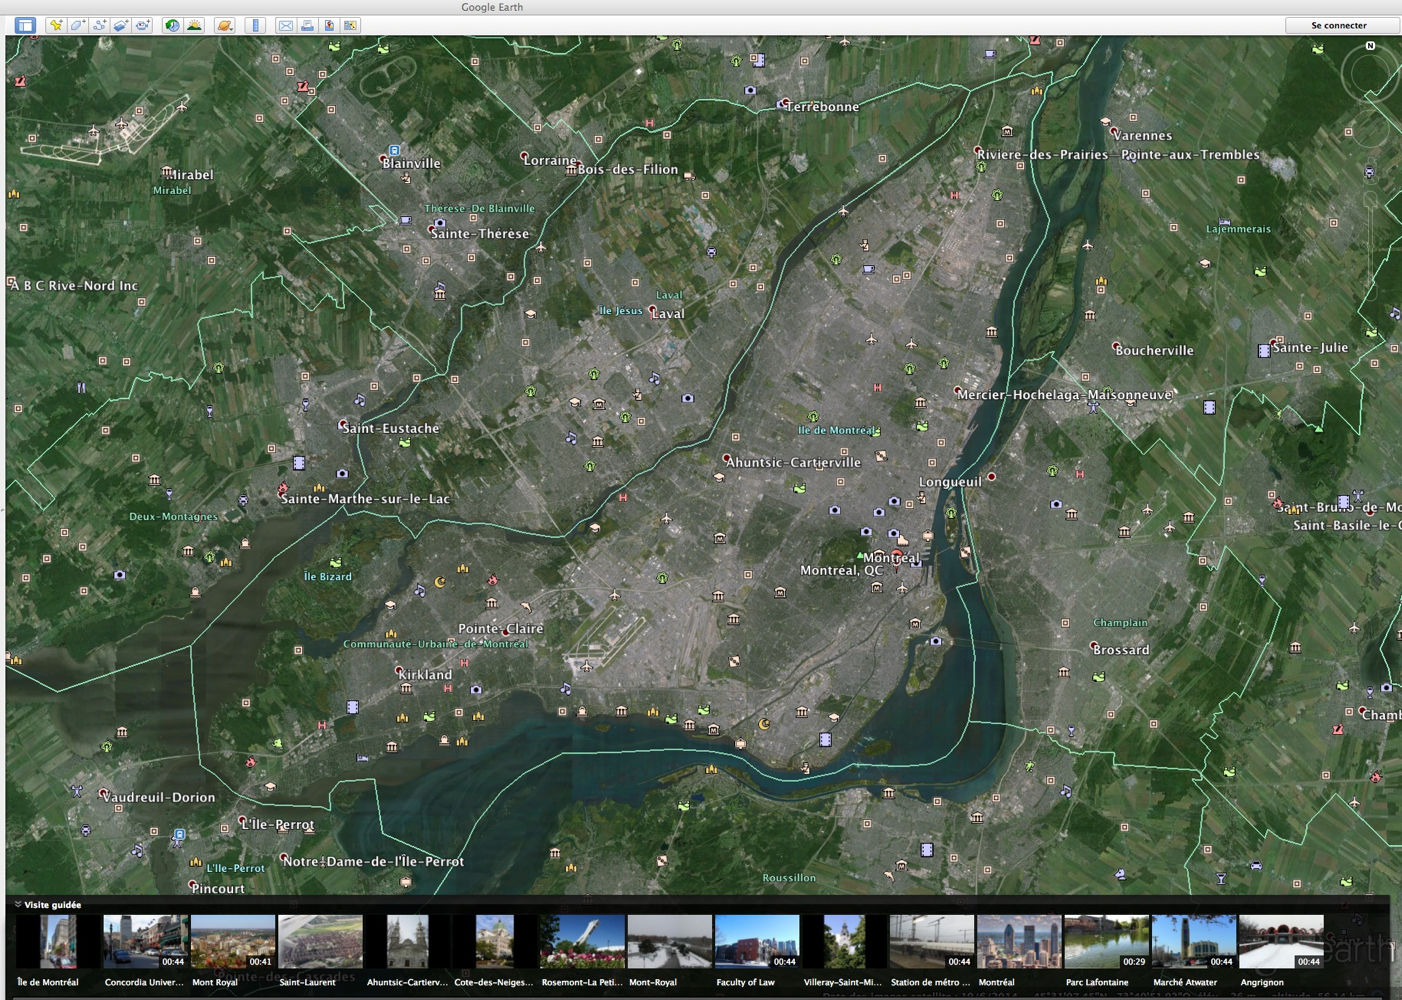The image size is (1402, 1000).
Task: Open the Rosemont-La Peti... tour thumbnail
Action: [x=582, y=942]
